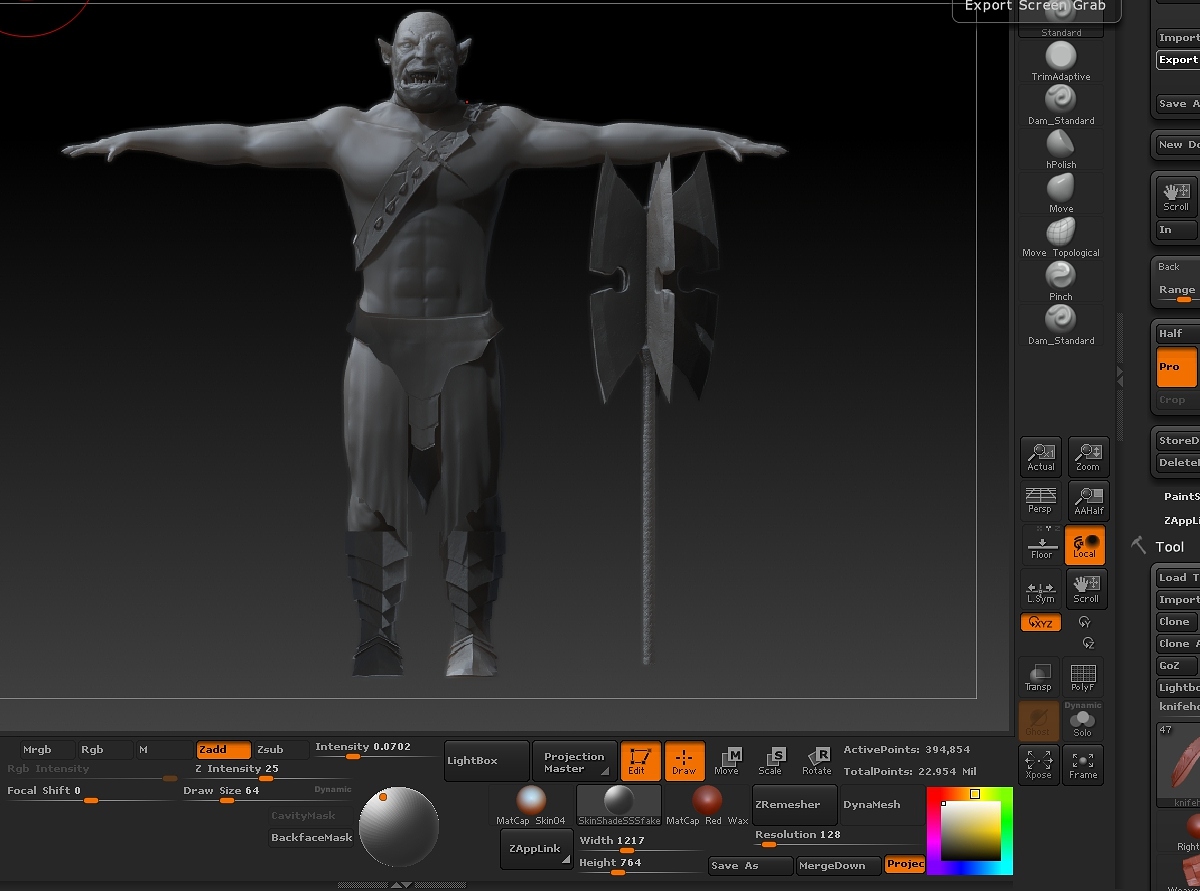Select the knife tool thumbnail
Screen dimensions: 1200x891
pyautogui.click(x=1178, y=766)
